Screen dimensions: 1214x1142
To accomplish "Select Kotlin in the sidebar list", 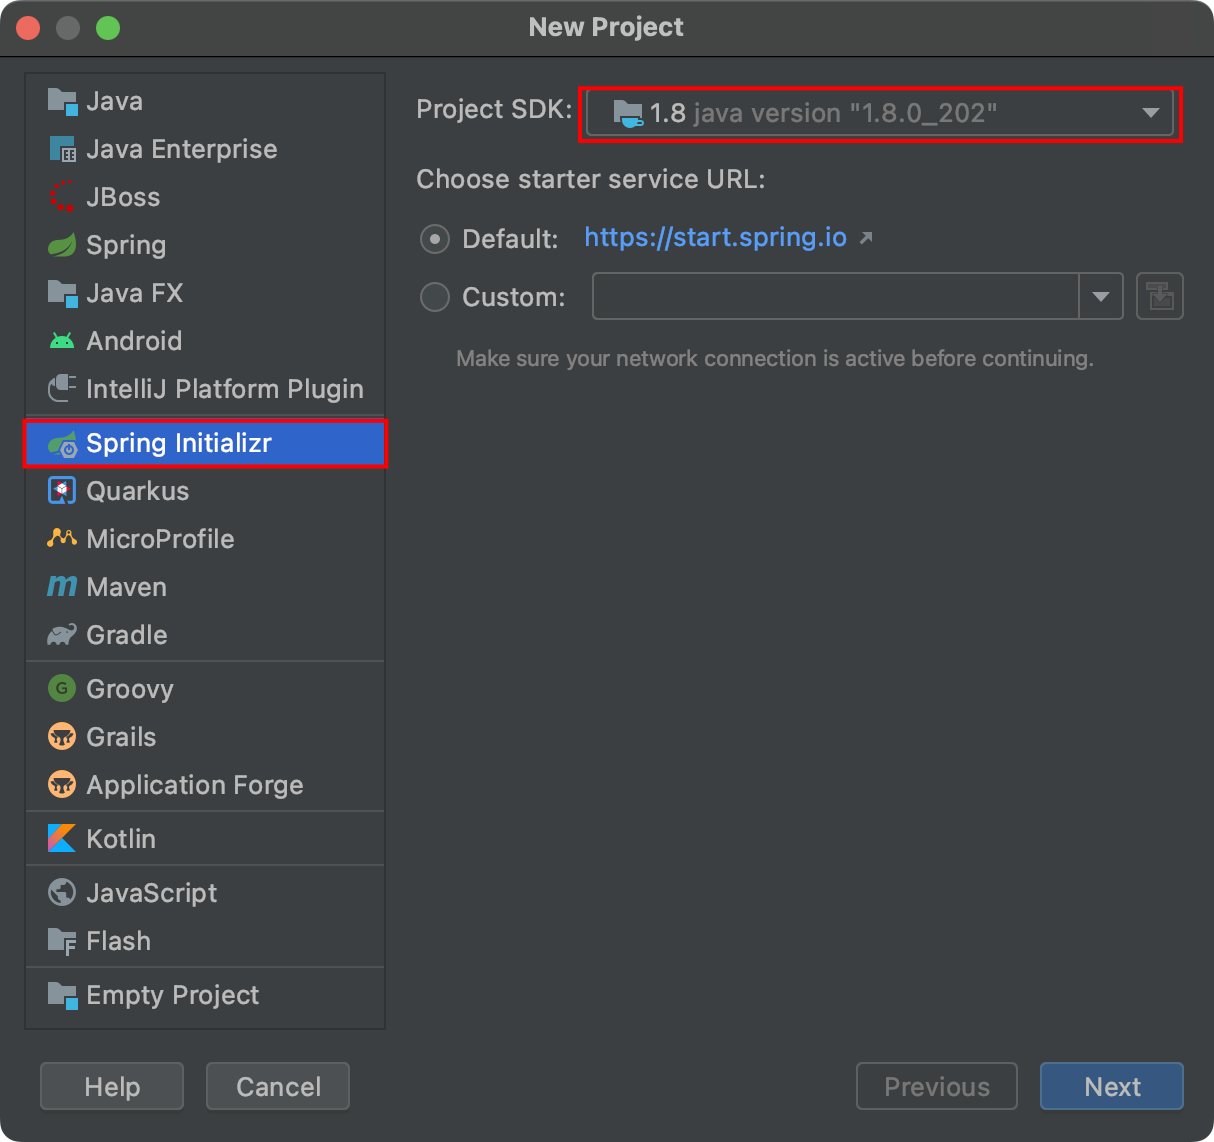I will (x=205, y=839).
